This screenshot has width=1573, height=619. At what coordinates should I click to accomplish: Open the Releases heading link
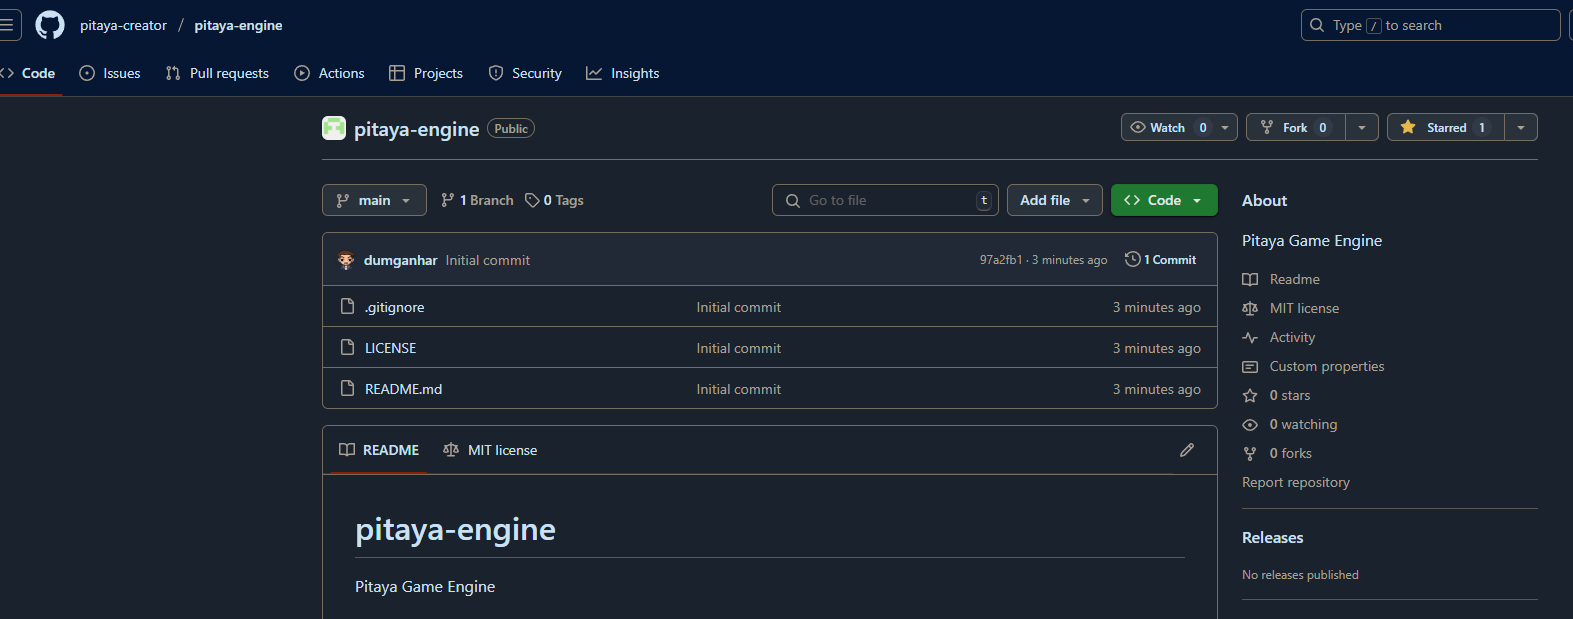[x=1272, y=537]
